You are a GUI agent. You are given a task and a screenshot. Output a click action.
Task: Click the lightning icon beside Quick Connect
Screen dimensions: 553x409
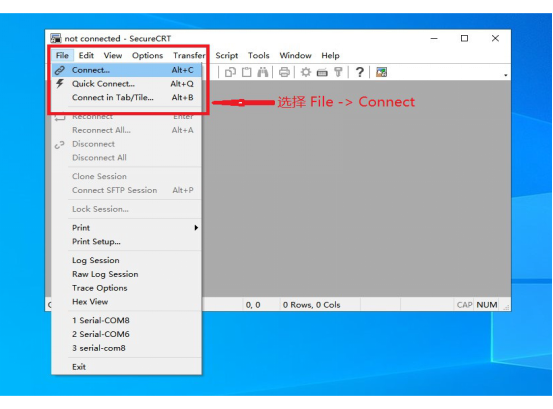60,84
